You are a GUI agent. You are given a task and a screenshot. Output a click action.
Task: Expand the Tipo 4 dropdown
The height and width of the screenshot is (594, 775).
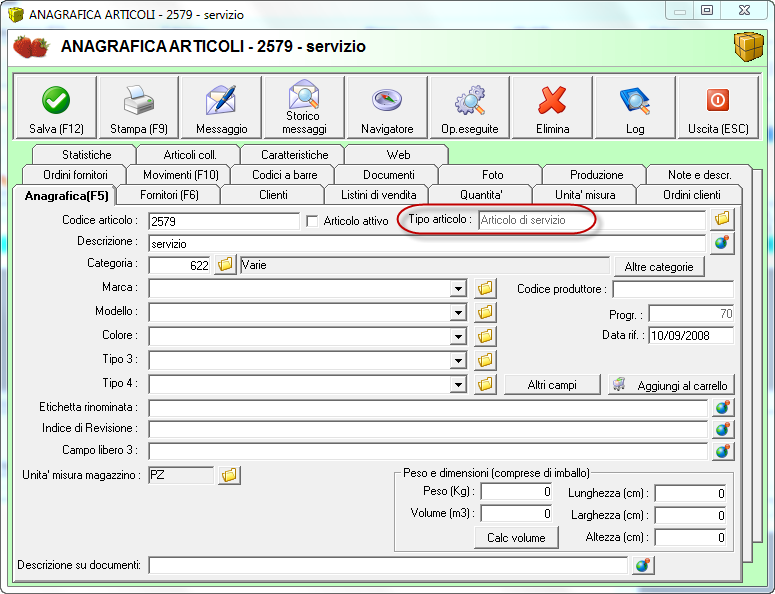(459, 384)
